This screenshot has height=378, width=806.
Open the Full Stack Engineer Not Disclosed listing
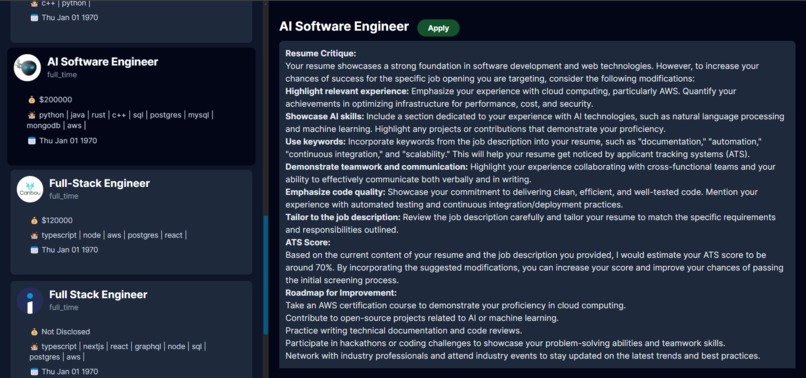pos(98,294)
